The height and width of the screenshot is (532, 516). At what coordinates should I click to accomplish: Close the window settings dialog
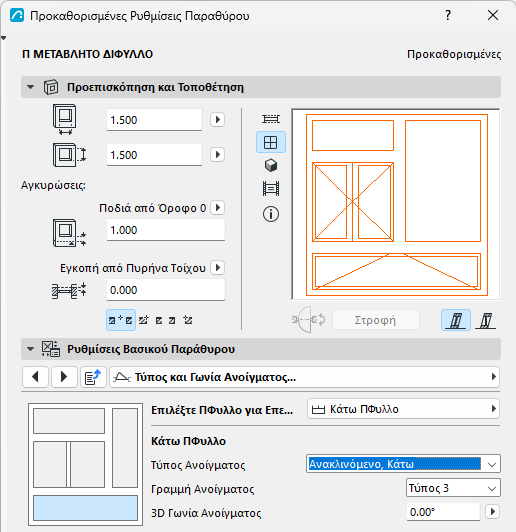(493, 15)
